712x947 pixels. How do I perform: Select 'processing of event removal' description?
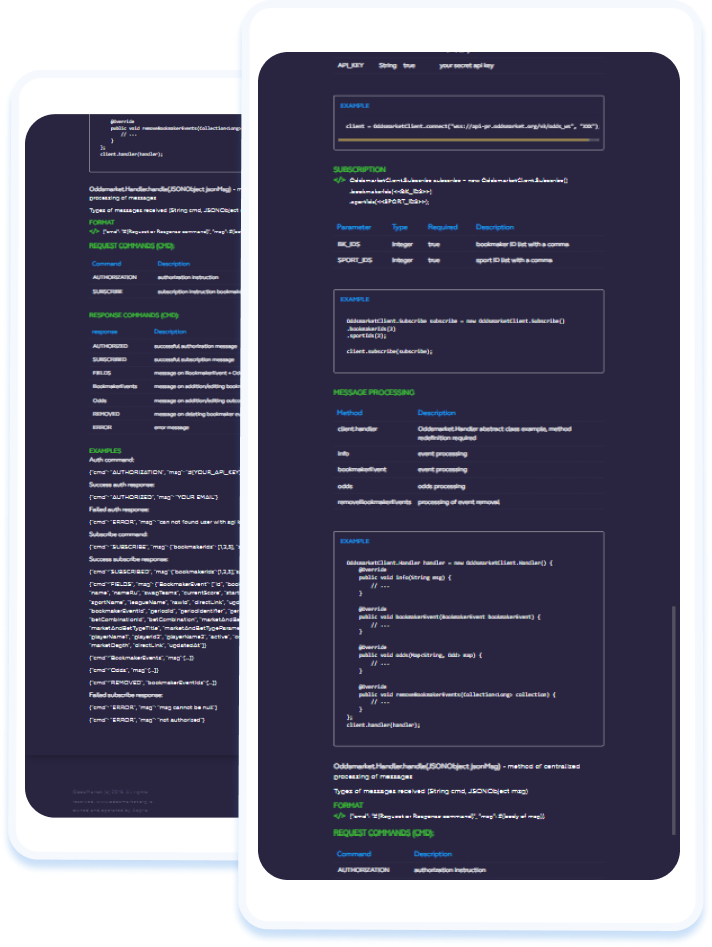coord(458,502)
